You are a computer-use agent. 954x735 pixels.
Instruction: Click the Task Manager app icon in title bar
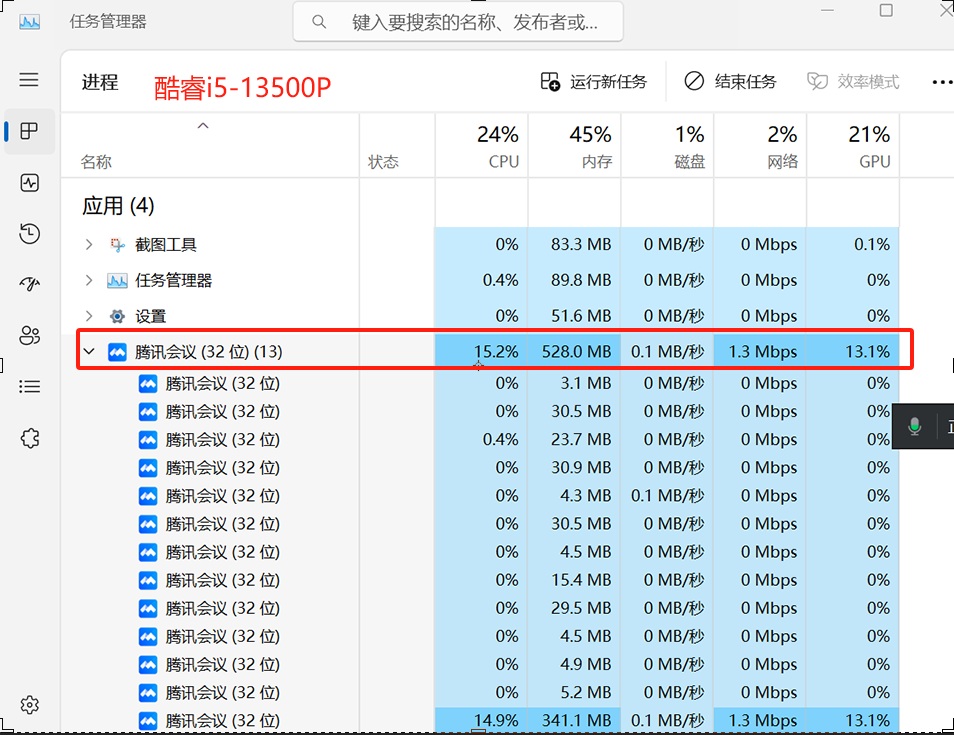click(x=29, y=23)
